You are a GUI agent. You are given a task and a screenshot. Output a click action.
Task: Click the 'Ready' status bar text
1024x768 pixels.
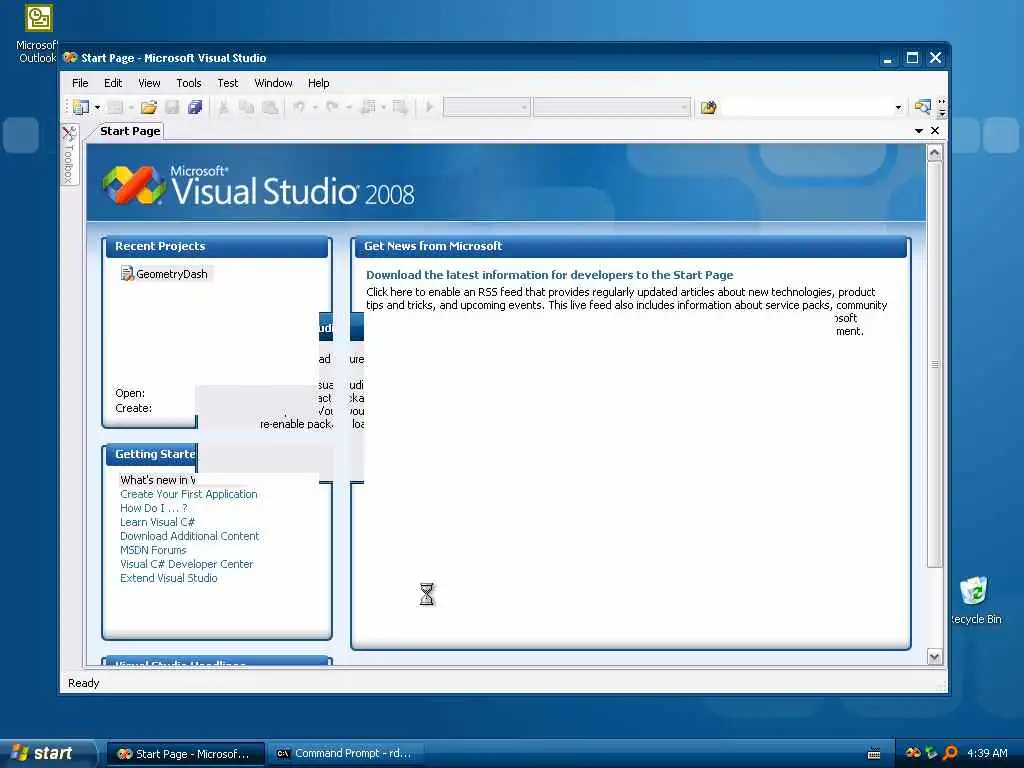click(x=84, y=683)
